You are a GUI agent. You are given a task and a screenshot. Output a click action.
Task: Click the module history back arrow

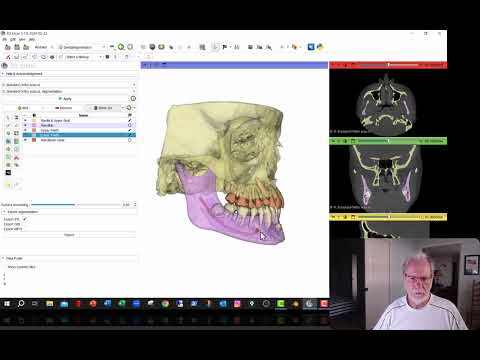[112, 47]
